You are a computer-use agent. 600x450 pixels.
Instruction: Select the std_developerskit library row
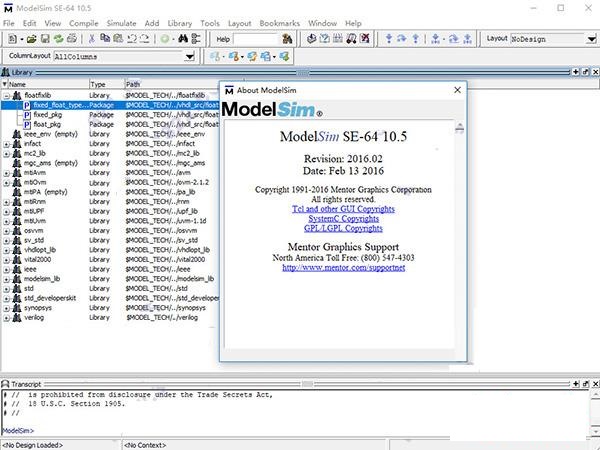click(110, 298)
